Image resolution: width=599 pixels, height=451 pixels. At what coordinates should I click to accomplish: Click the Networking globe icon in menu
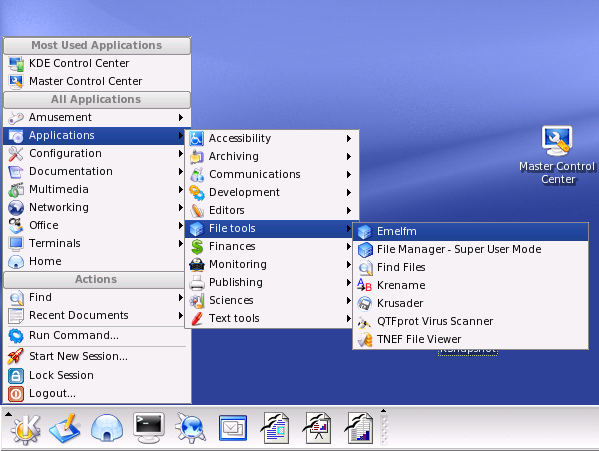point(16,207)
